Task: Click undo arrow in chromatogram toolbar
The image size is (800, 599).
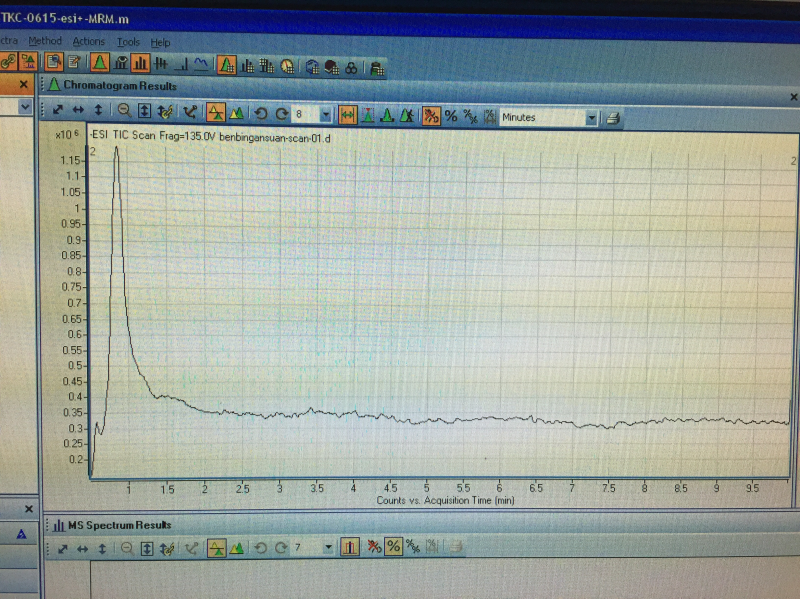Action: click(261, 113)
